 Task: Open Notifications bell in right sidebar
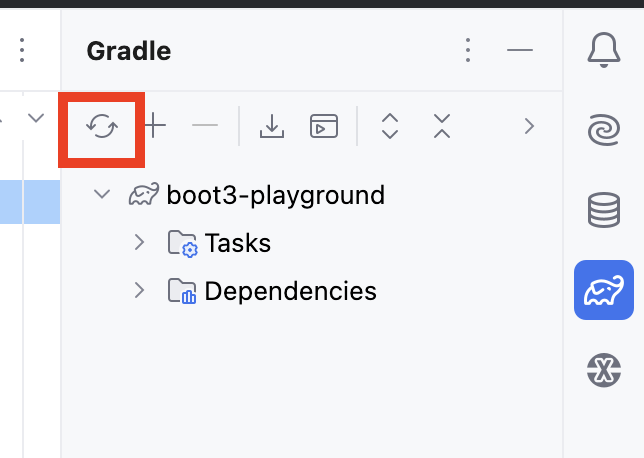pyautogui.click(x=604, y=50)
